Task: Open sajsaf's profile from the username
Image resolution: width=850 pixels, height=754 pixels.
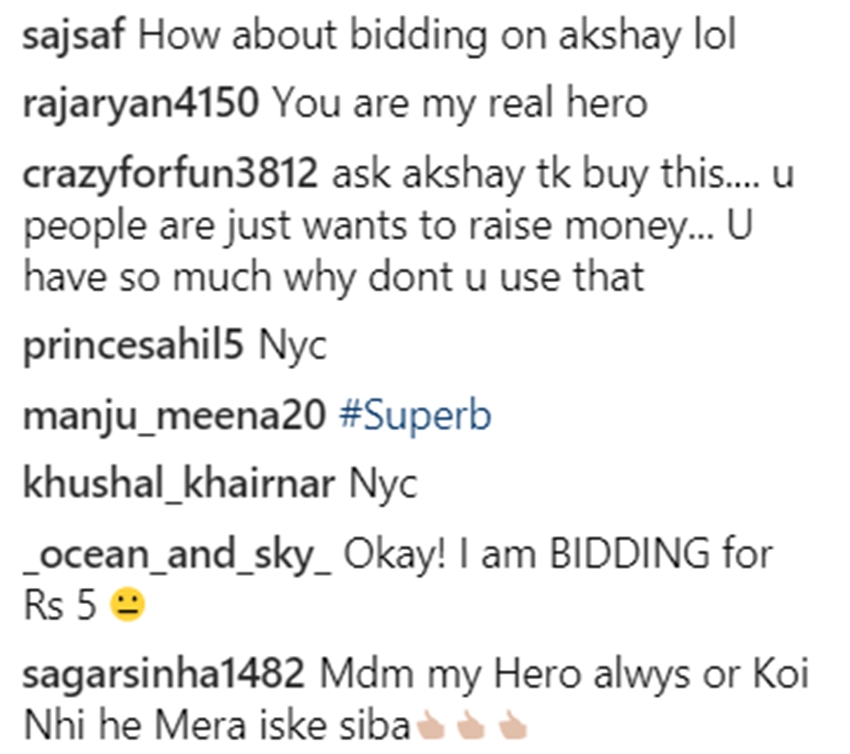Action: click(x=73, y=37)
